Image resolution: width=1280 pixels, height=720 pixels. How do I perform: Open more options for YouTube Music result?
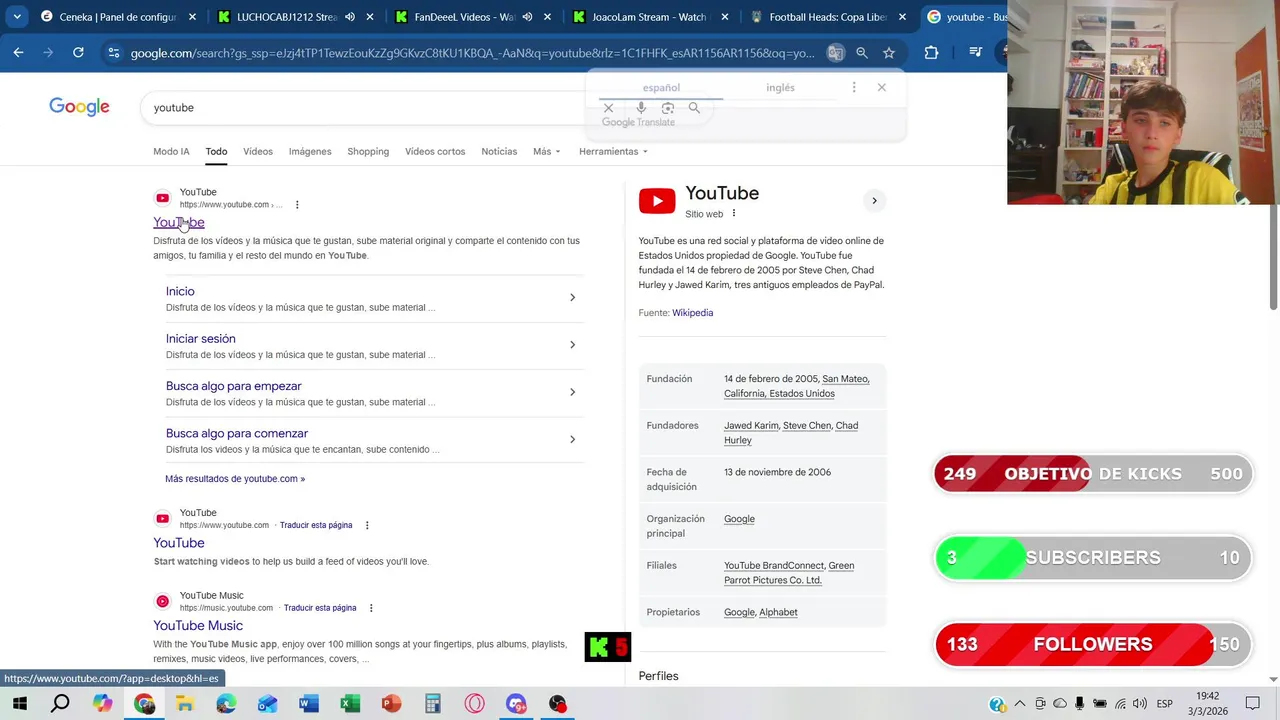tap(371, 608)
